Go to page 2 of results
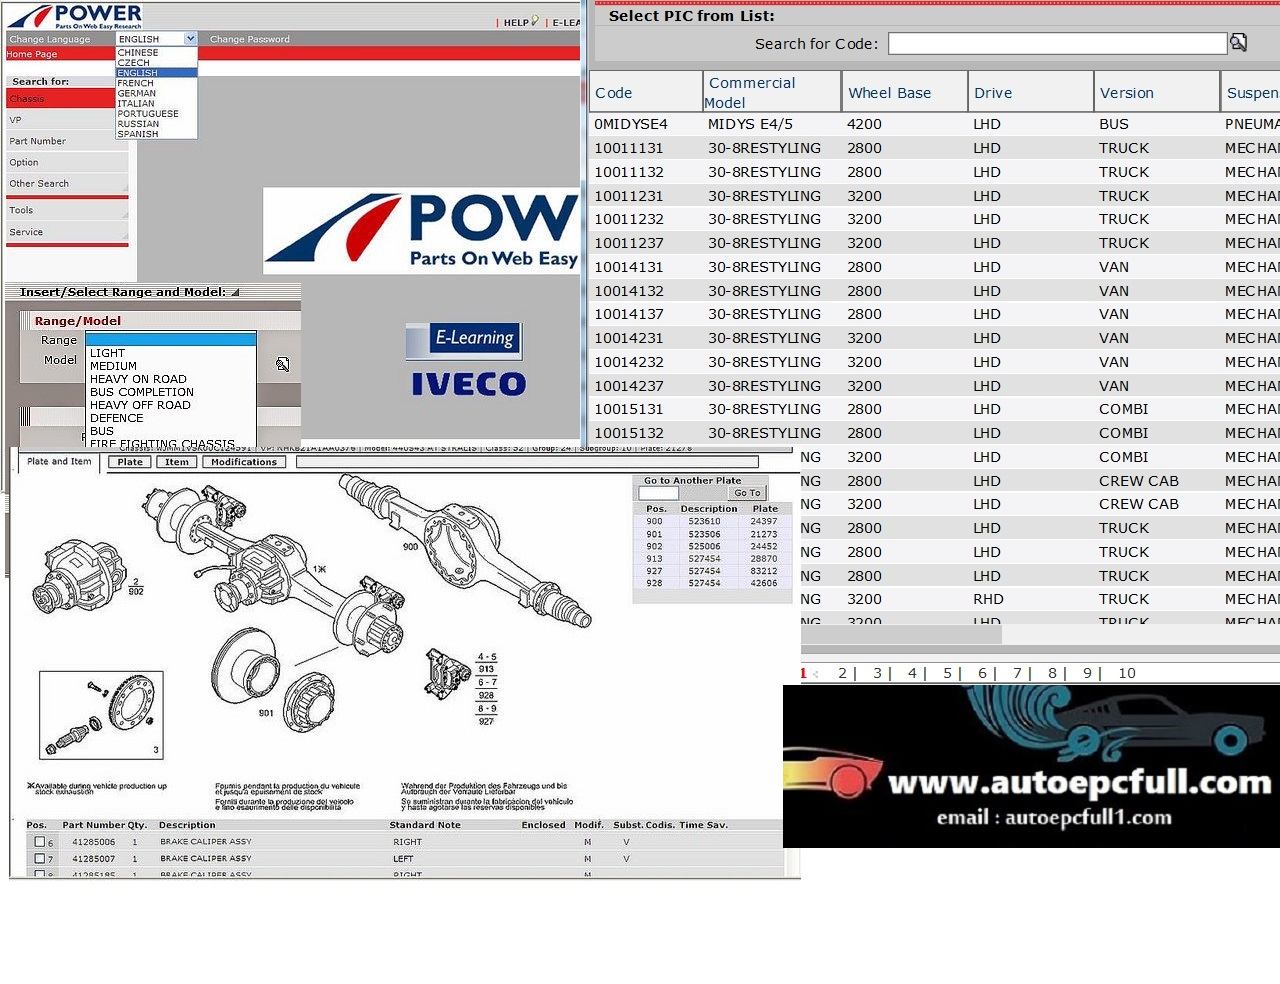Image resolution: width=1280 pixels, height=984 pixels. click(x=843, y=673)
